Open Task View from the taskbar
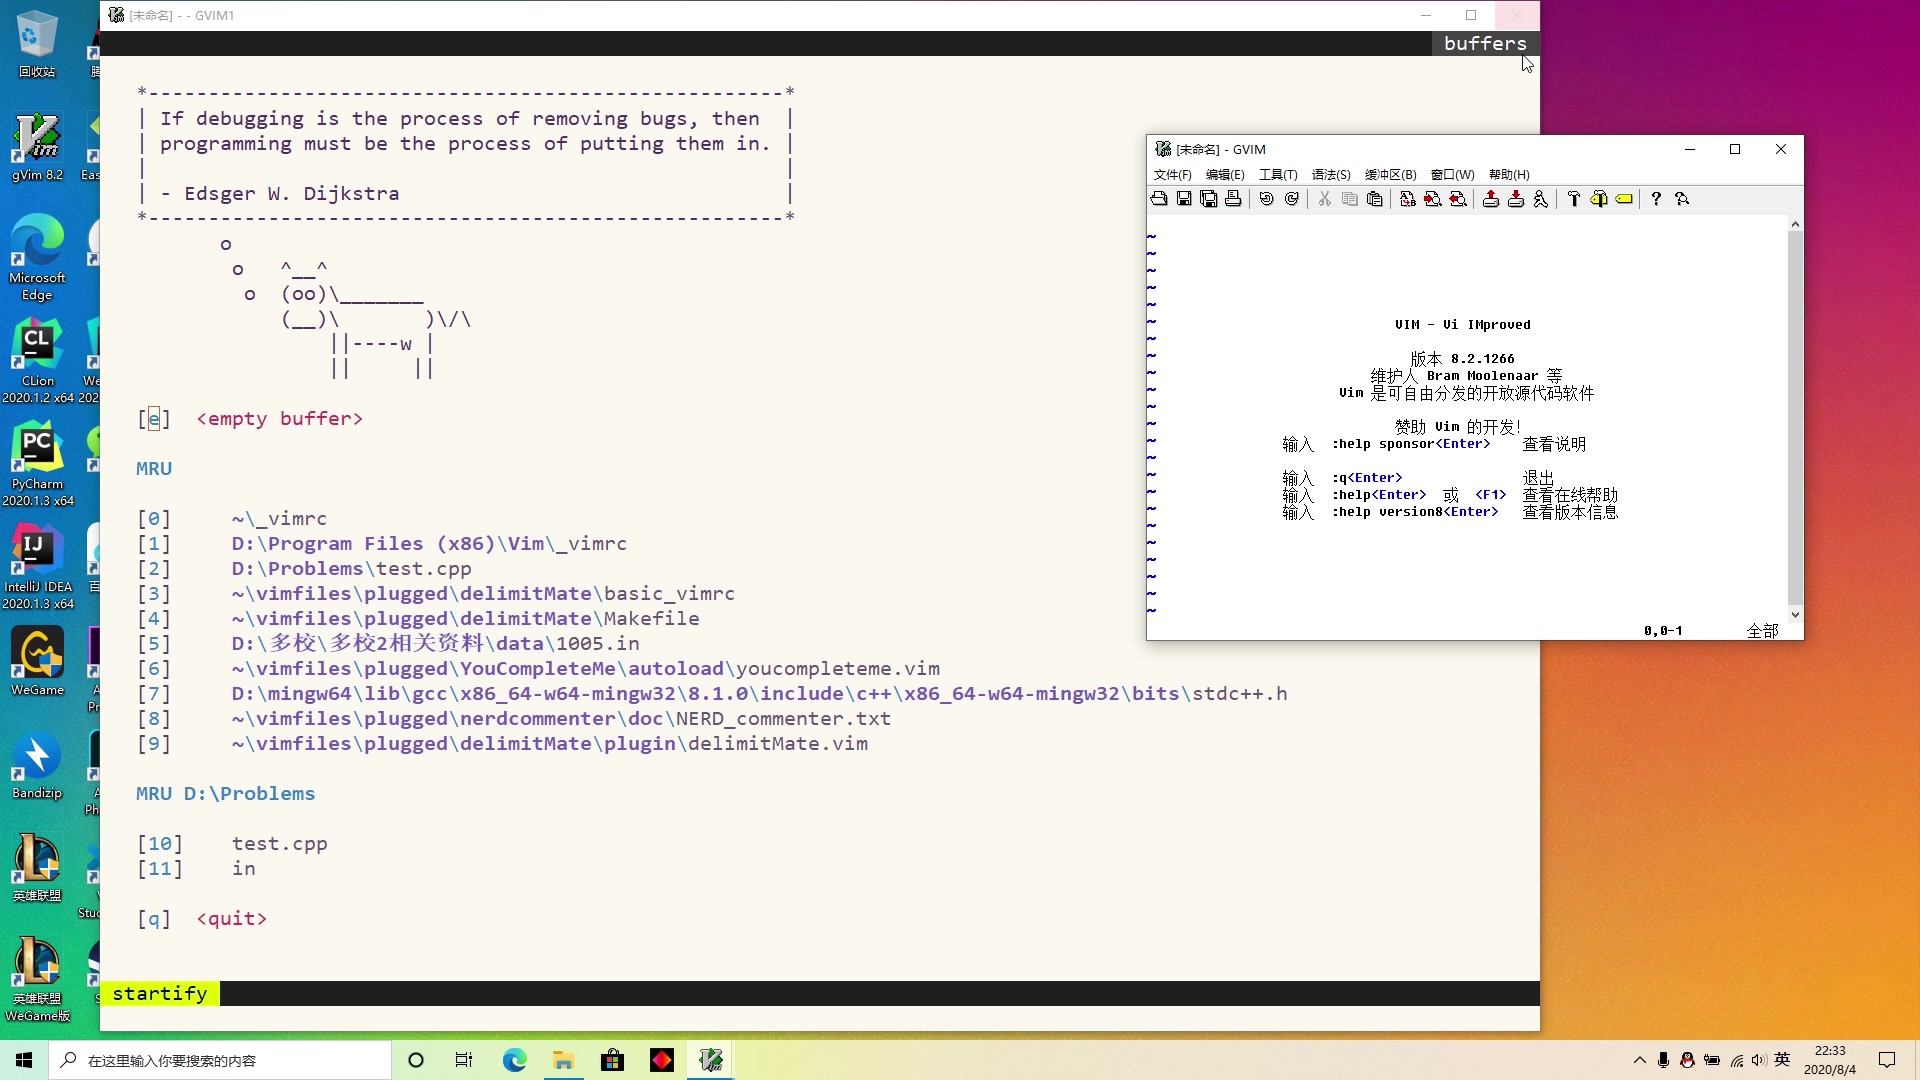 [x=464, y=1060]
